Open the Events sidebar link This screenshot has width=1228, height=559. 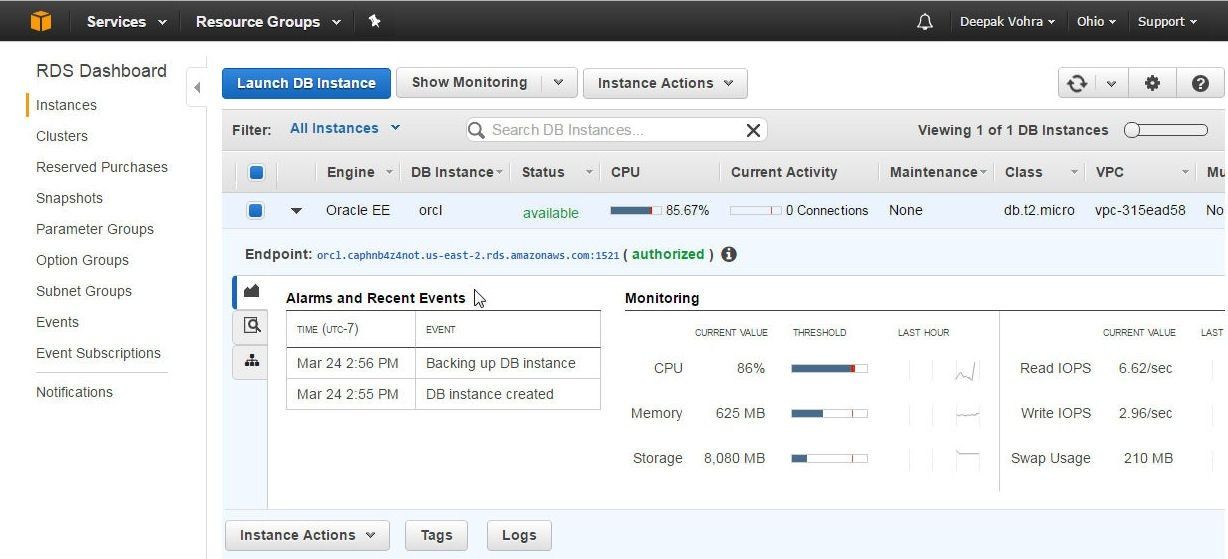(57, 322)
